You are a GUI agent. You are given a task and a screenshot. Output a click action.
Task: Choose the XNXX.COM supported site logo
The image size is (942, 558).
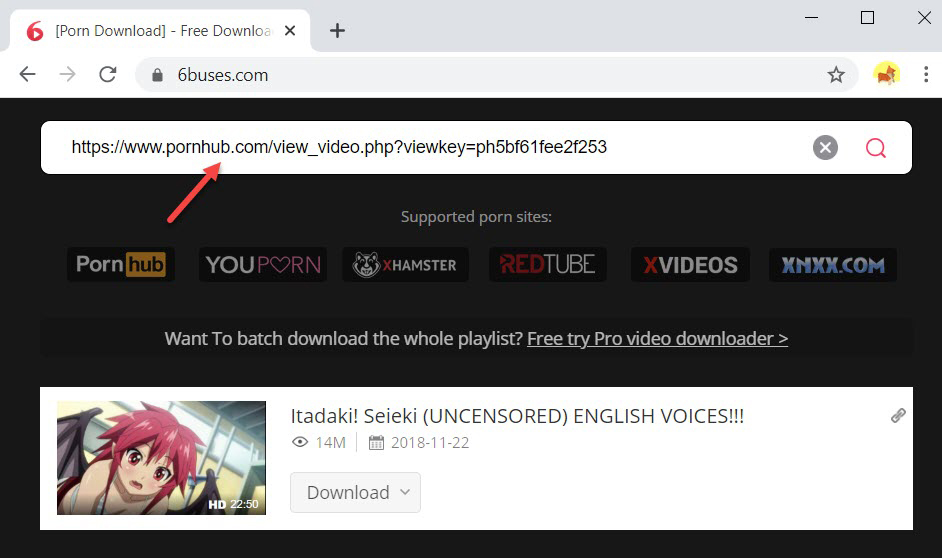pyautogui.click(x=833, y=265)
